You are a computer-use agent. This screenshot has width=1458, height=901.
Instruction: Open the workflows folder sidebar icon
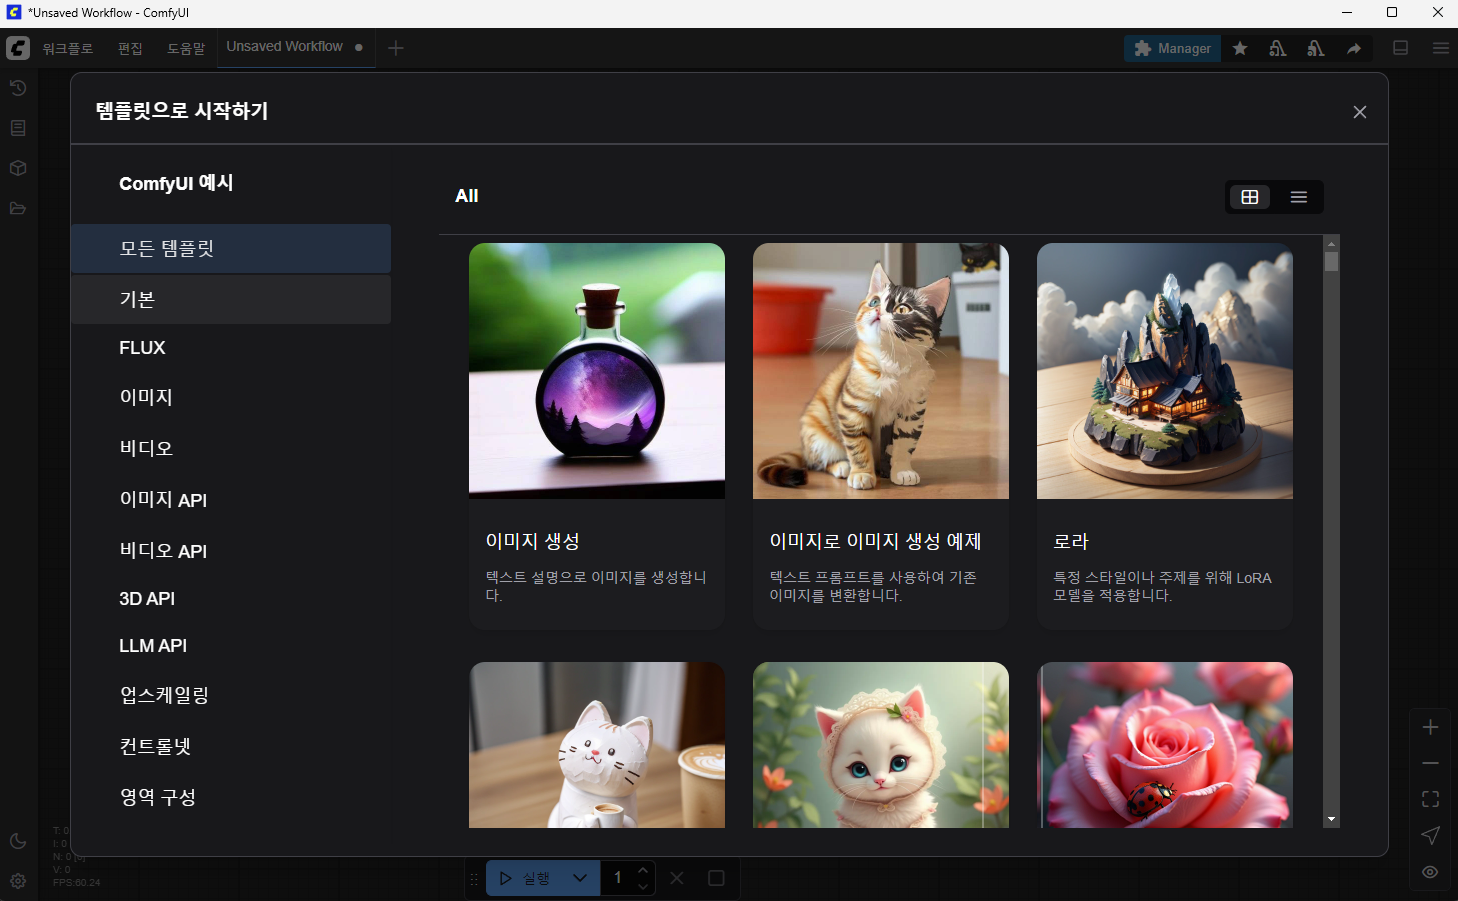[x=18, y=208]
